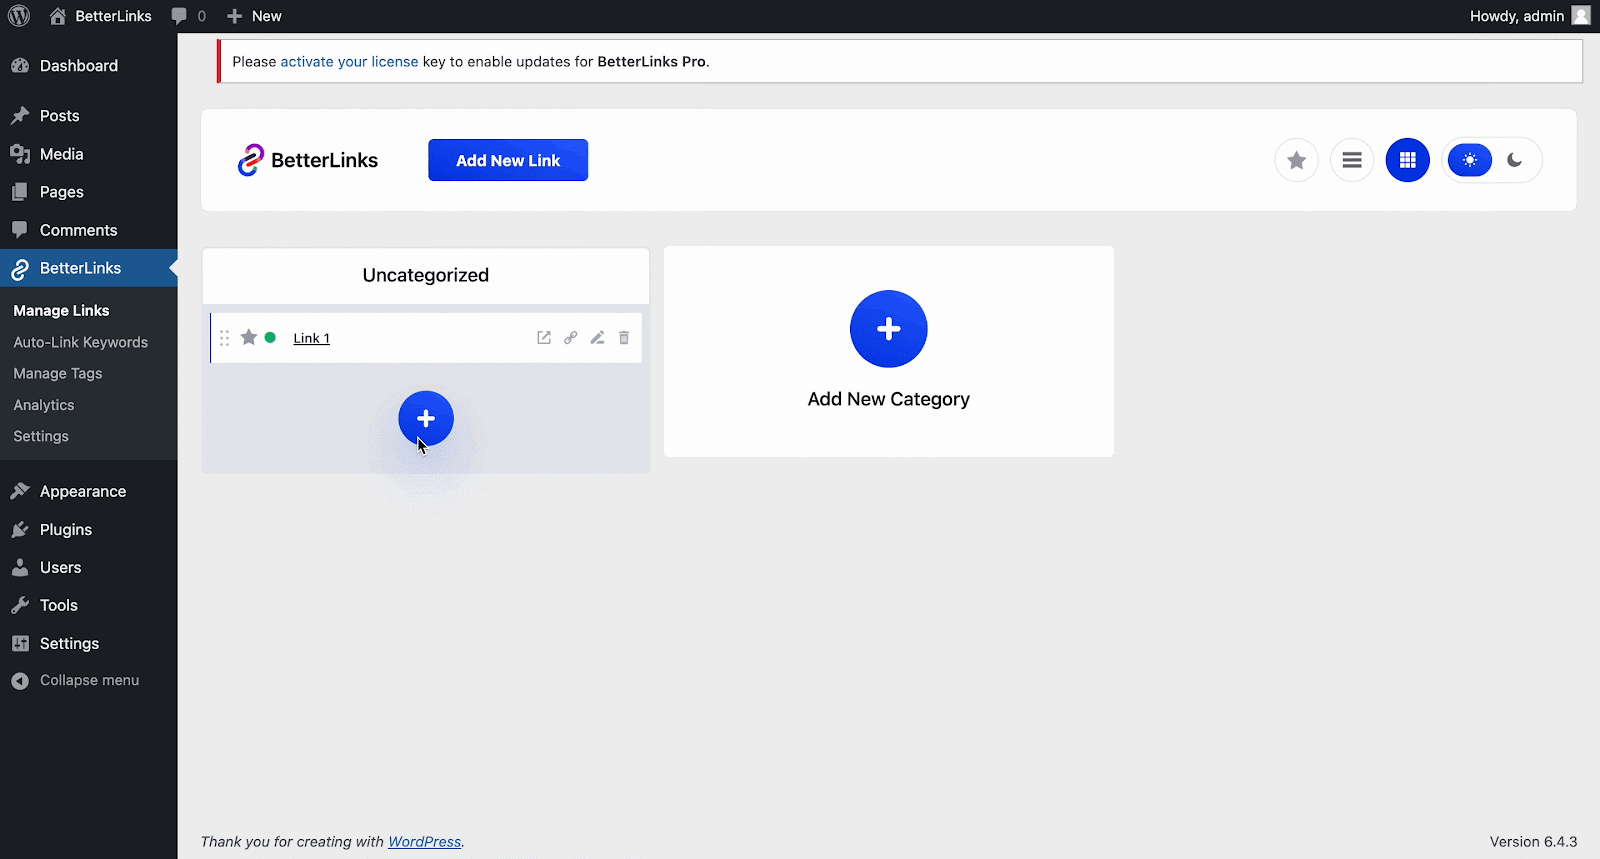Screen dimensions: 1600x859
Task: Open Appearance in the sidebar
Action: coord(89,492)
